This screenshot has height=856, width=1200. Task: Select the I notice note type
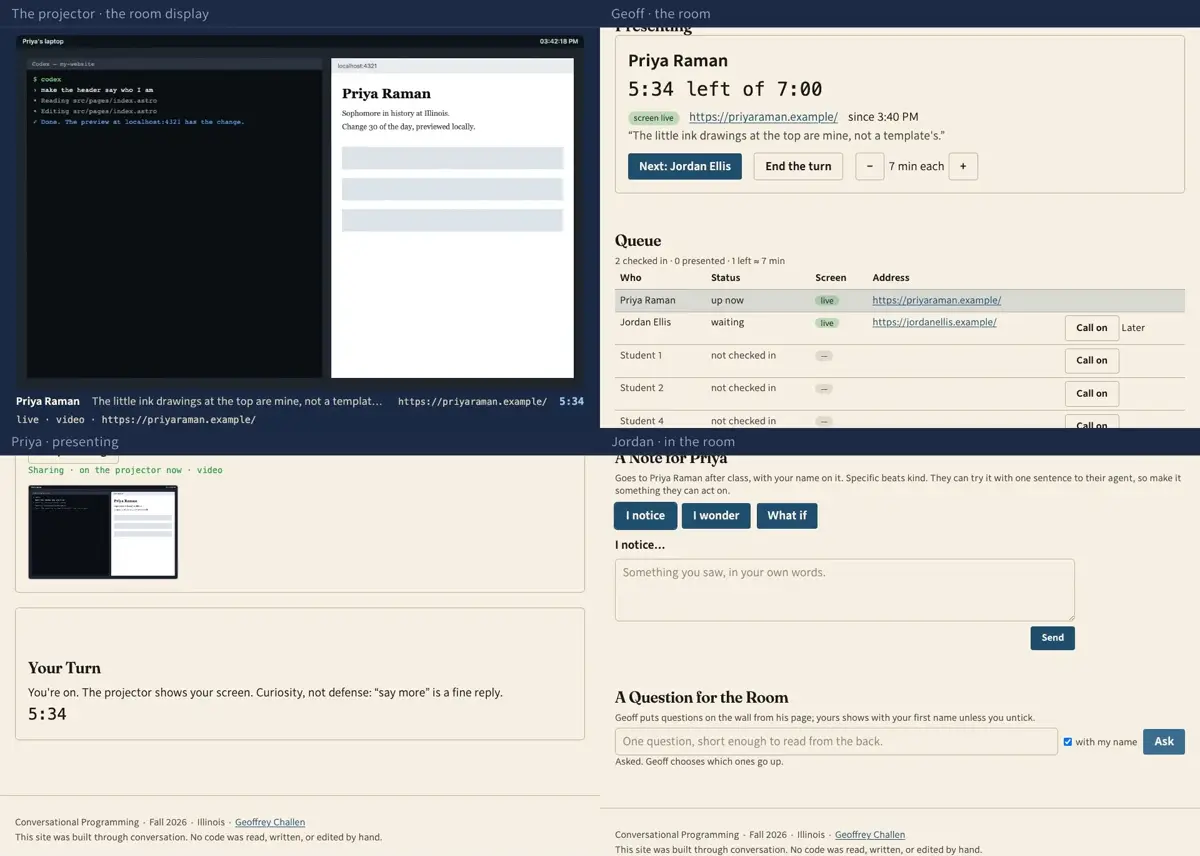tap(645, 515)
